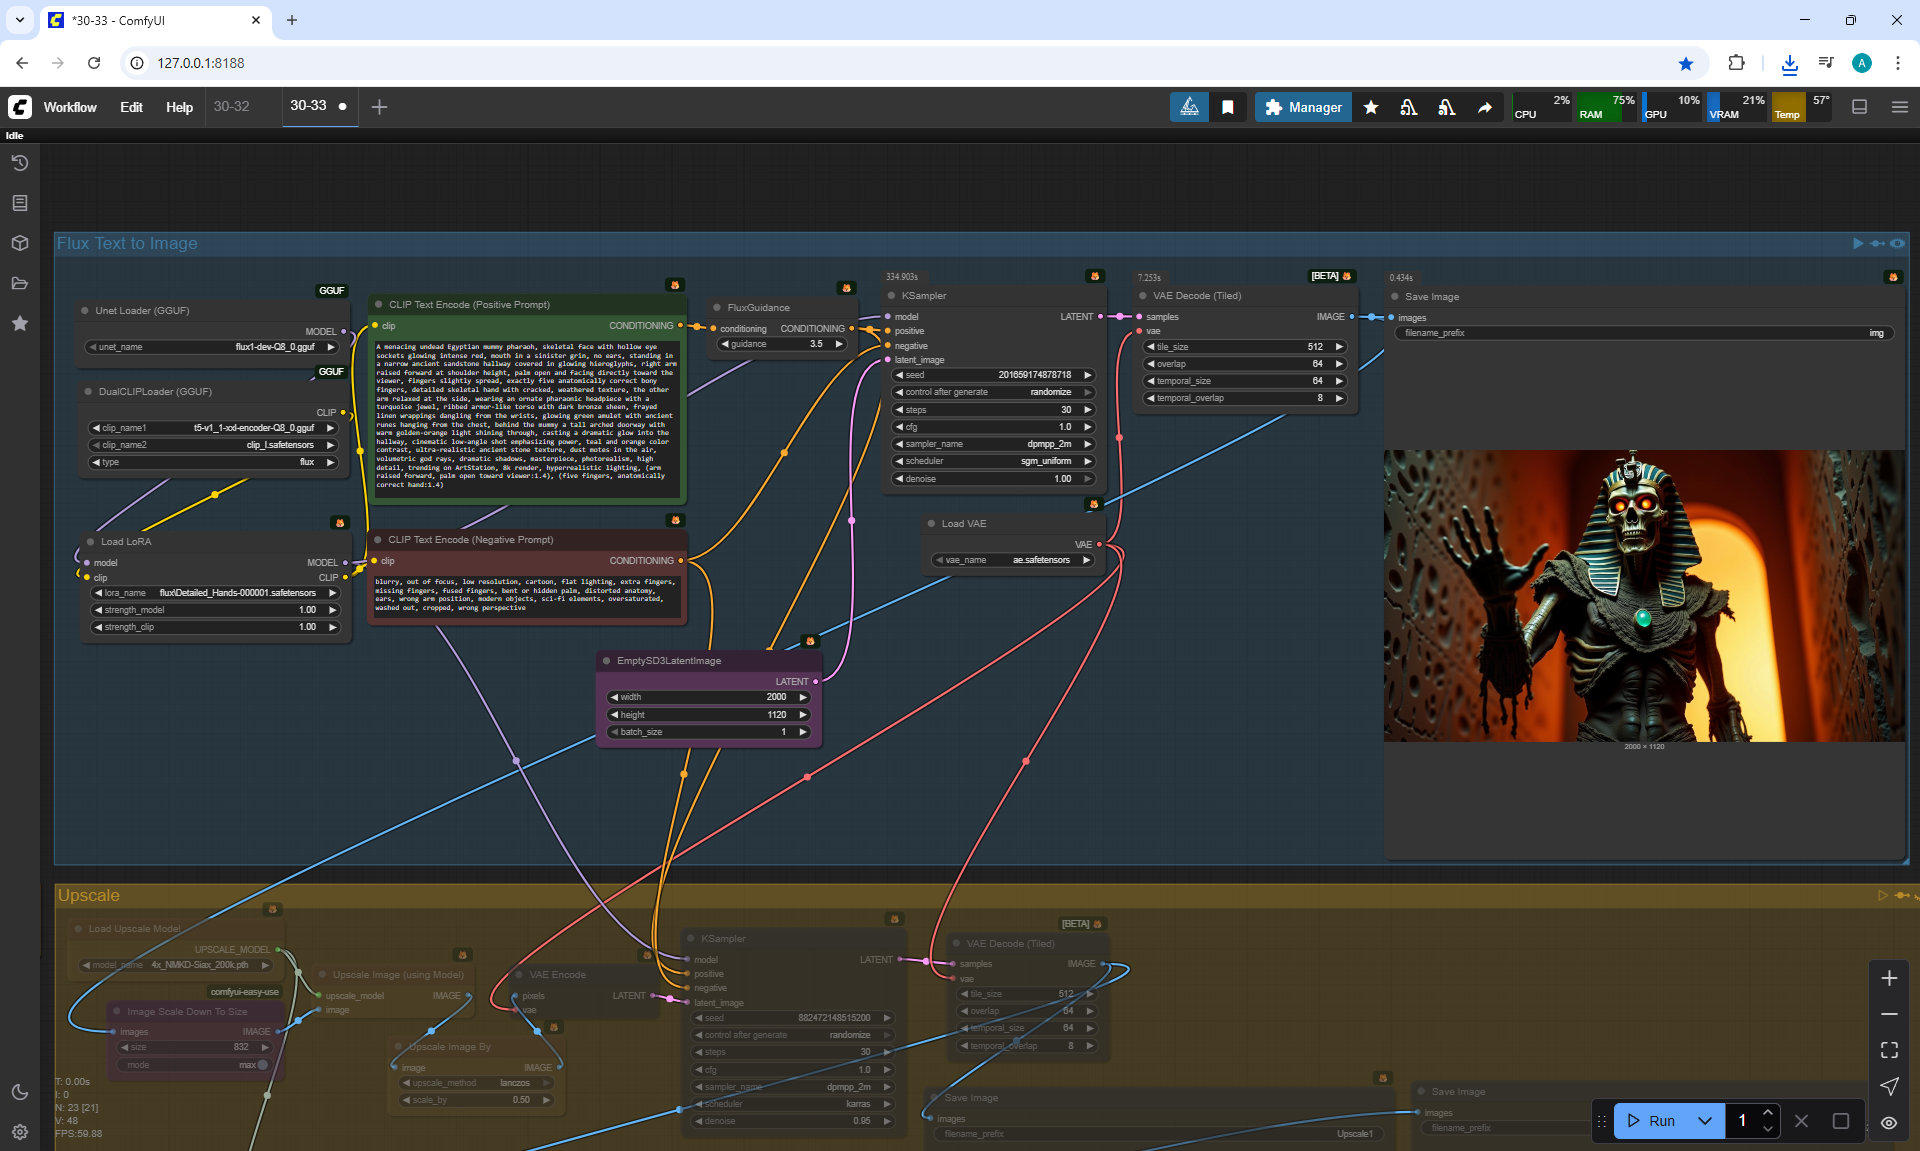Adjust the guidance 3.5 slider in FluxGuidance

pos(783,344)
